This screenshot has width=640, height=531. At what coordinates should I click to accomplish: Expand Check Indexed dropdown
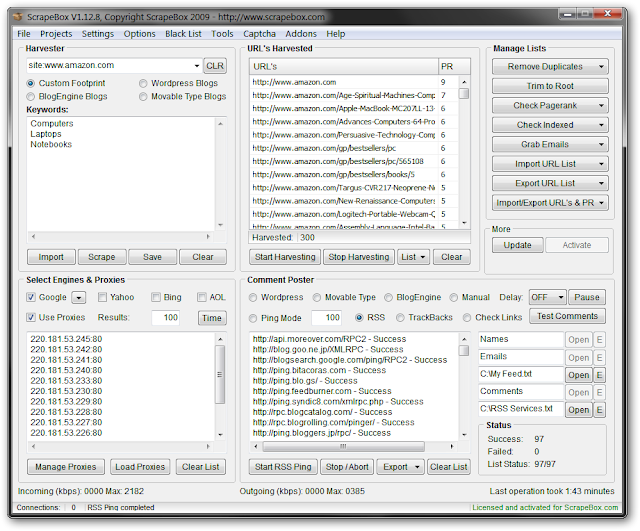click(601, 125)
